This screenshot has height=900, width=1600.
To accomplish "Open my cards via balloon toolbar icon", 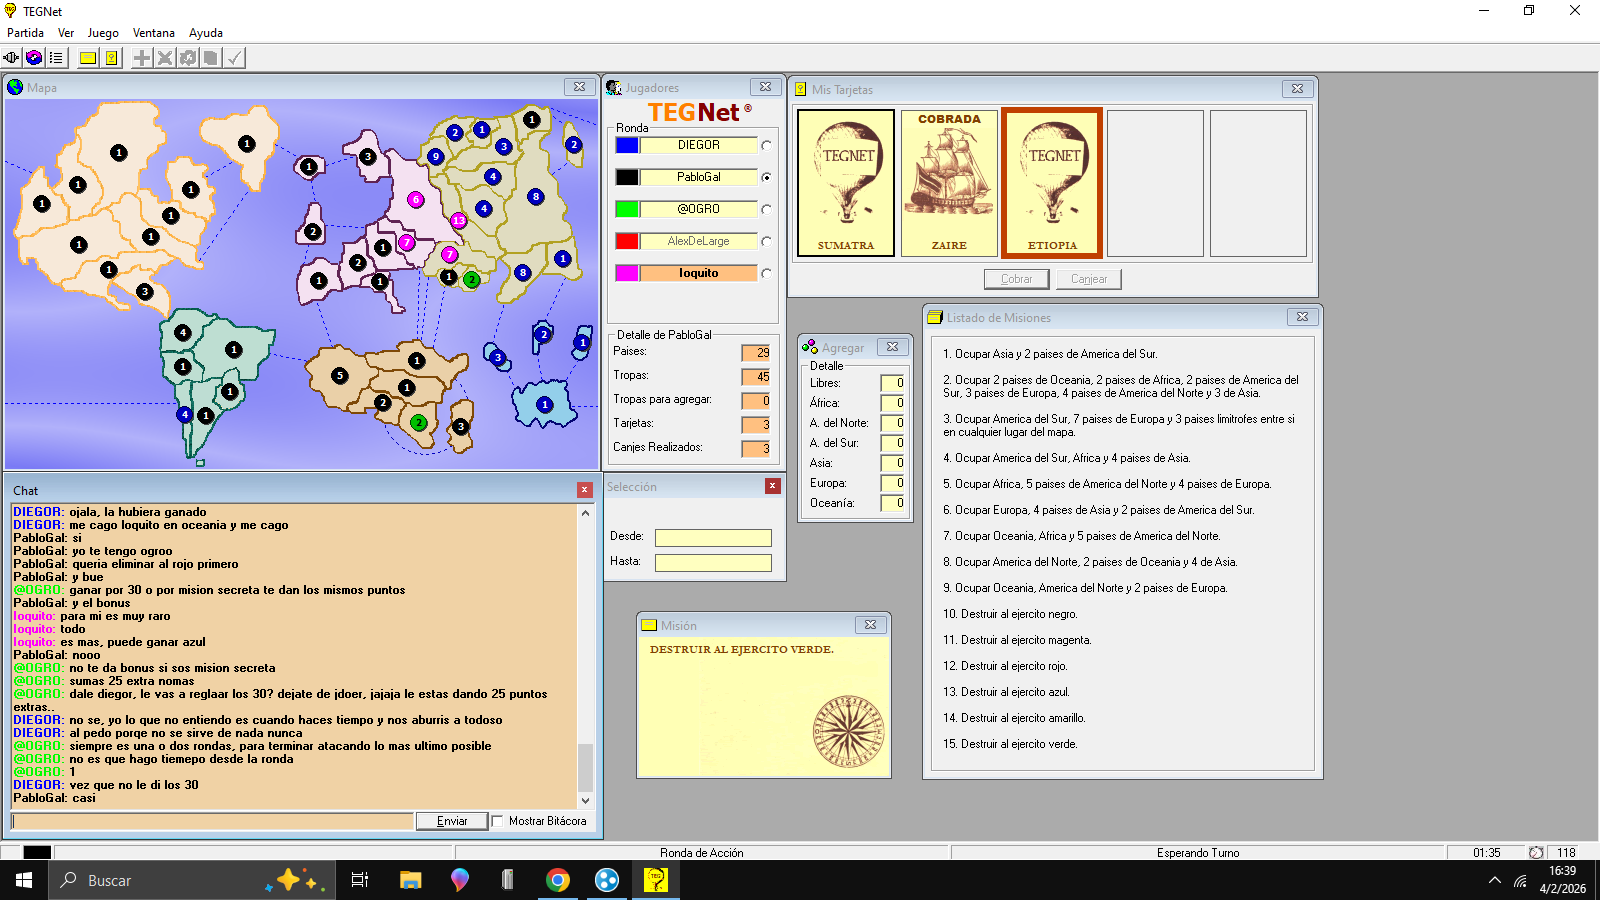I will 111,58.
